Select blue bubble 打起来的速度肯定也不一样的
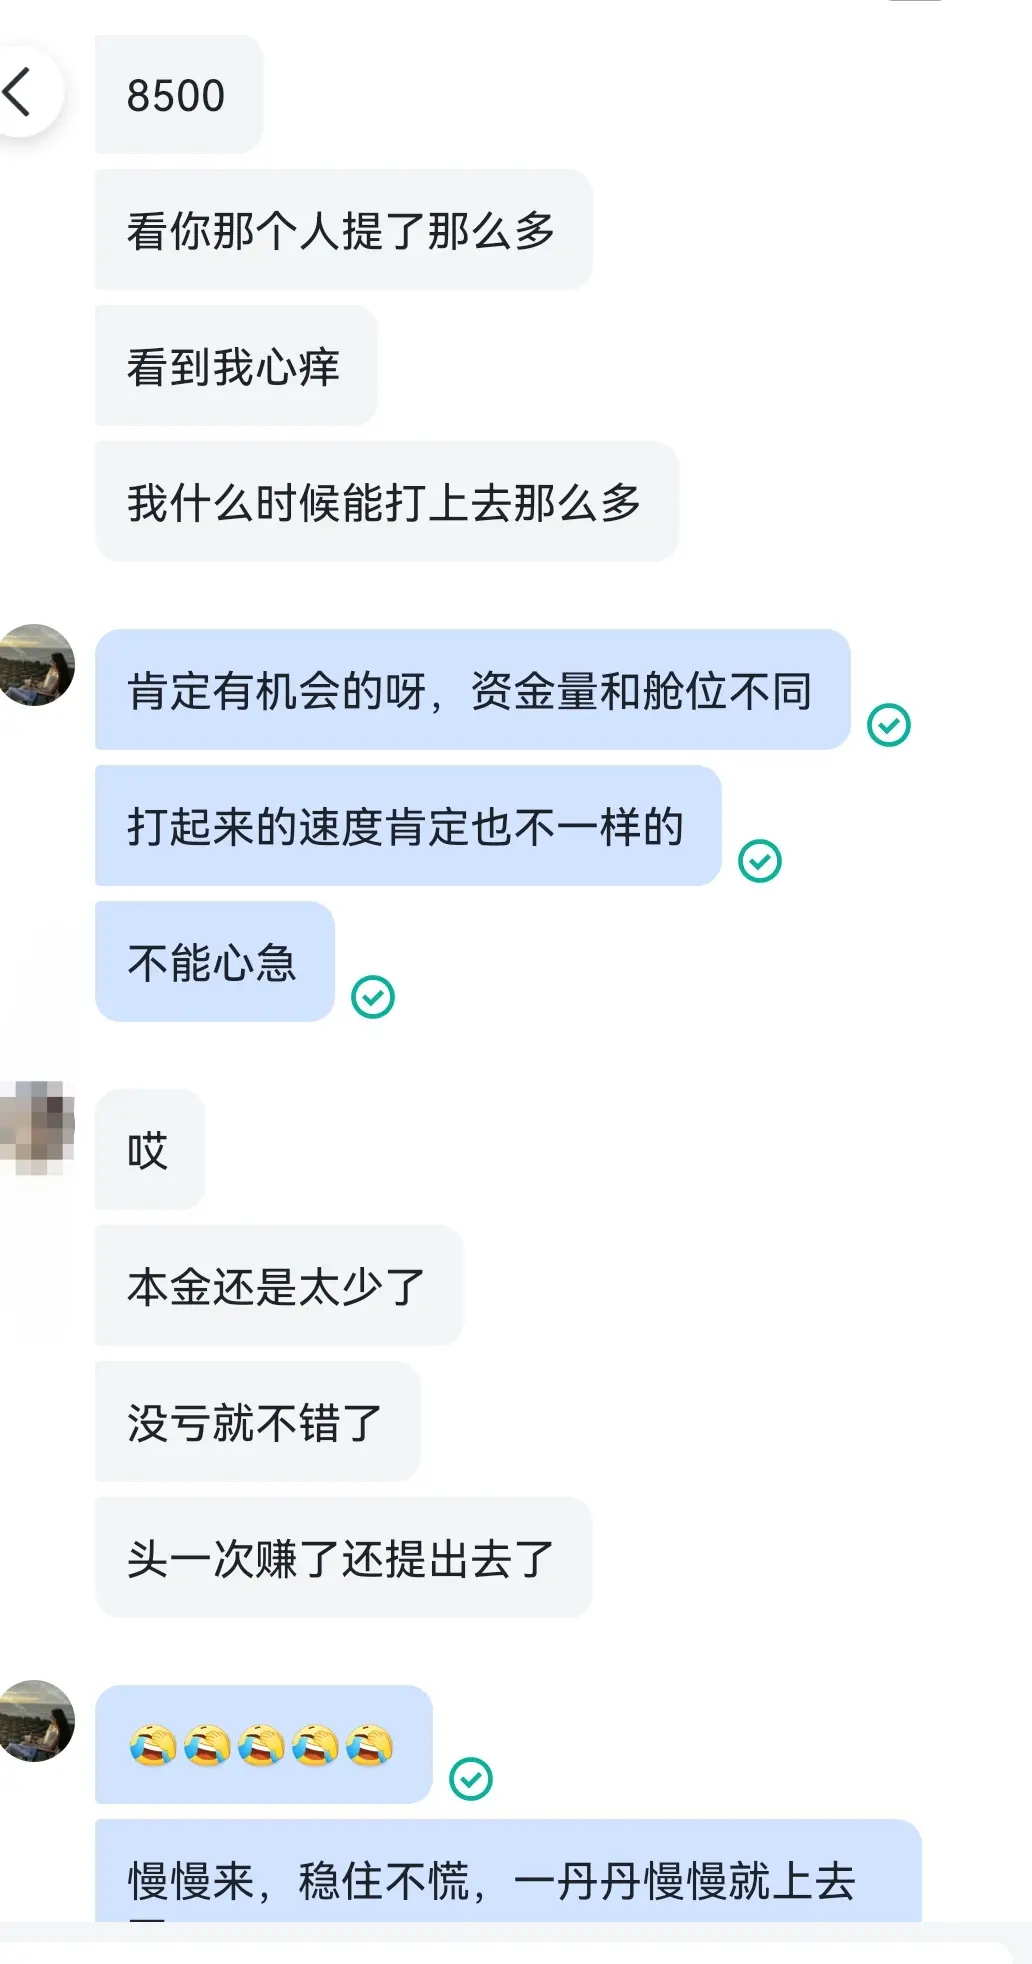The width and height of the screenshot is (1032, 1964). click(408, 826)
